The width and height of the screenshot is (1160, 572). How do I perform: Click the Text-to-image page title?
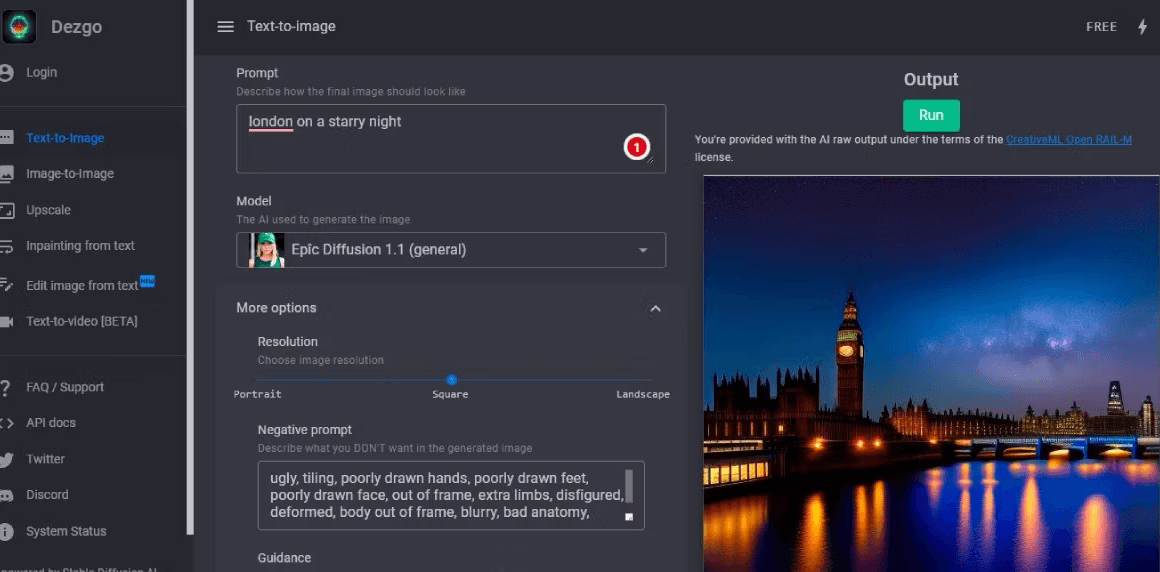(291, 27)
